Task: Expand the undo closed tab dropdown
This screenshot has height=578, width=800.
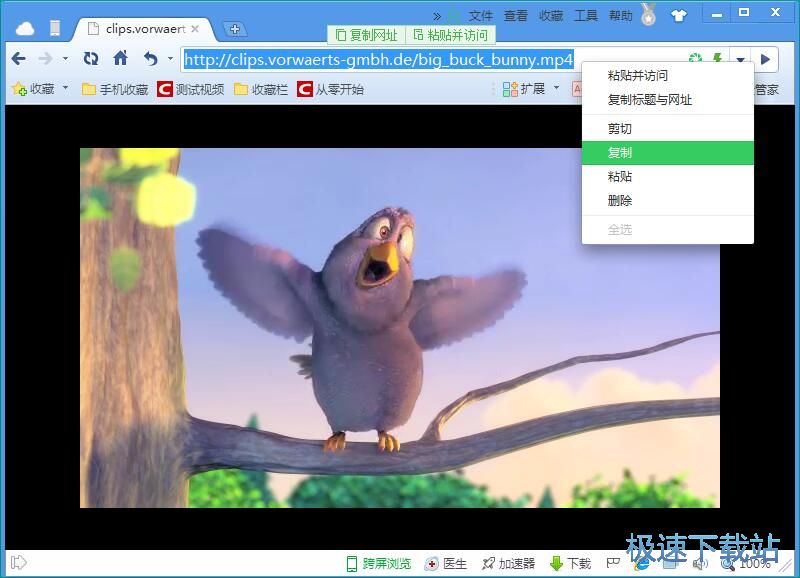Action: pyautogui.click(x=170, y=59)
